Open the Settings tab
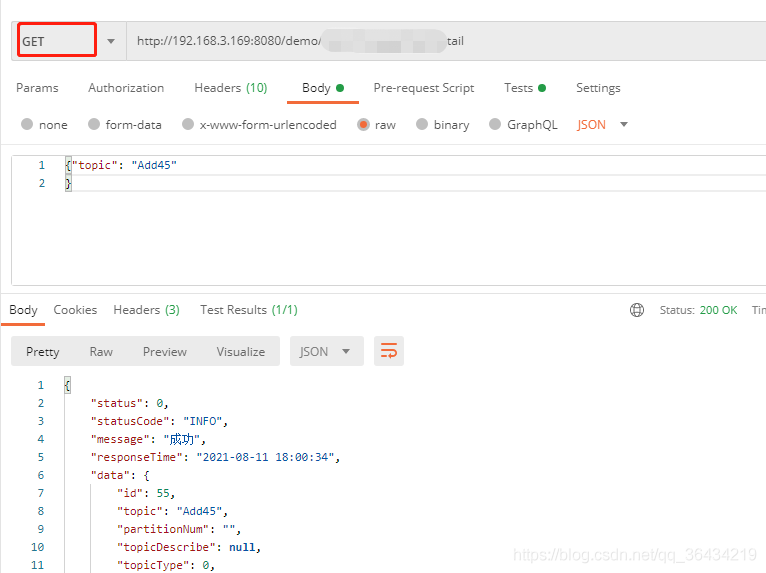The width and height of the screenshot is (766, 573). coord(598,88)
